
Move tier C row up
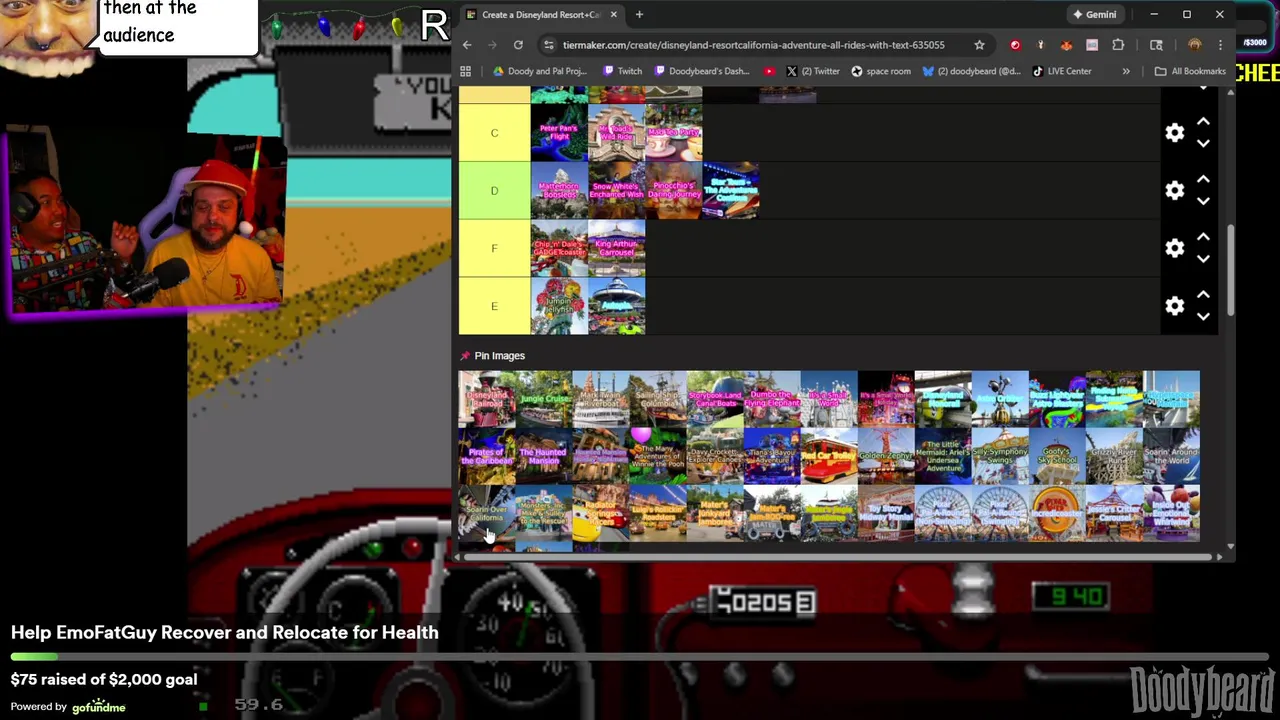point(1203,122)
